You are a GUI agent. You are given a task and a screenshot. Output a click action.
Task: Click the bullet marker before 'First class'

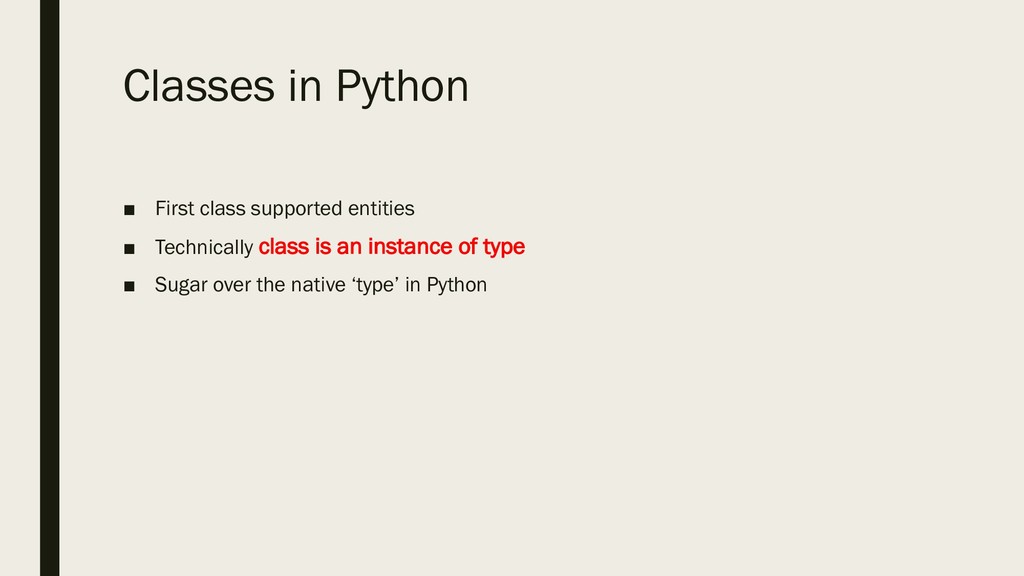[x=129, y=210]
